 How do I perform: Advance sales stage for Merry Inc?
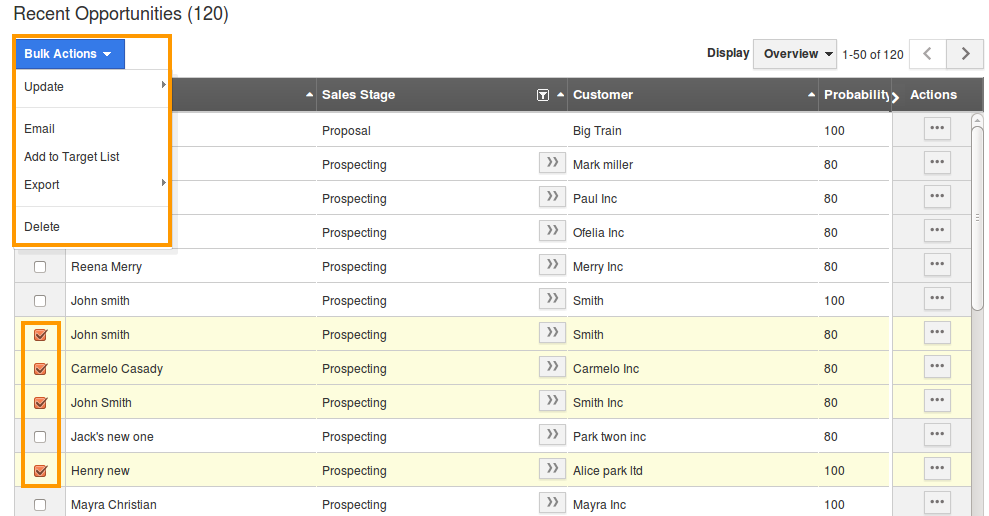pos(552,265)
